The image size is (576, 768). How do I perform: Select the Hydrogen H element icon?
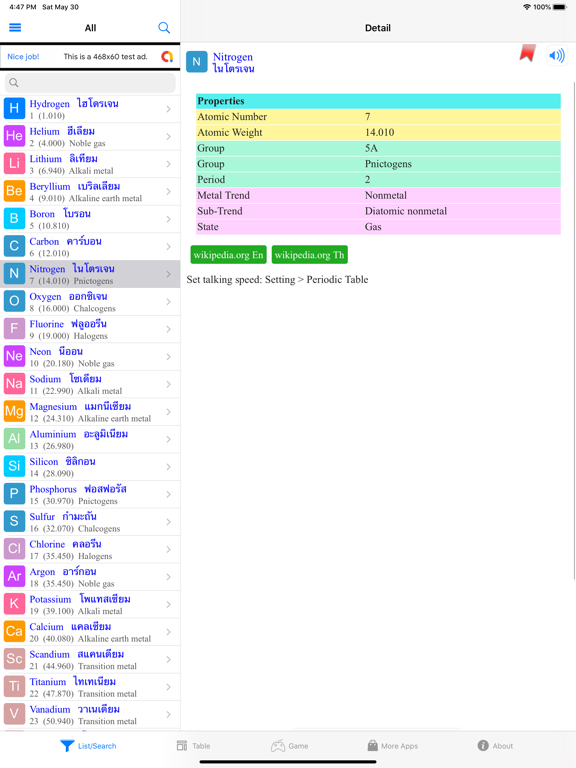pyautogui.click(x=14, y=108)
